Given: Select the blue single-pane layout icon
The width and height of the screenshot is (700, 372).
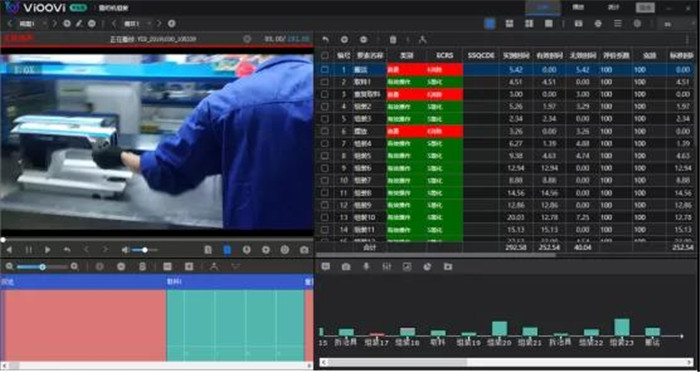Looking at the screenshot, I should click(490, 24).
